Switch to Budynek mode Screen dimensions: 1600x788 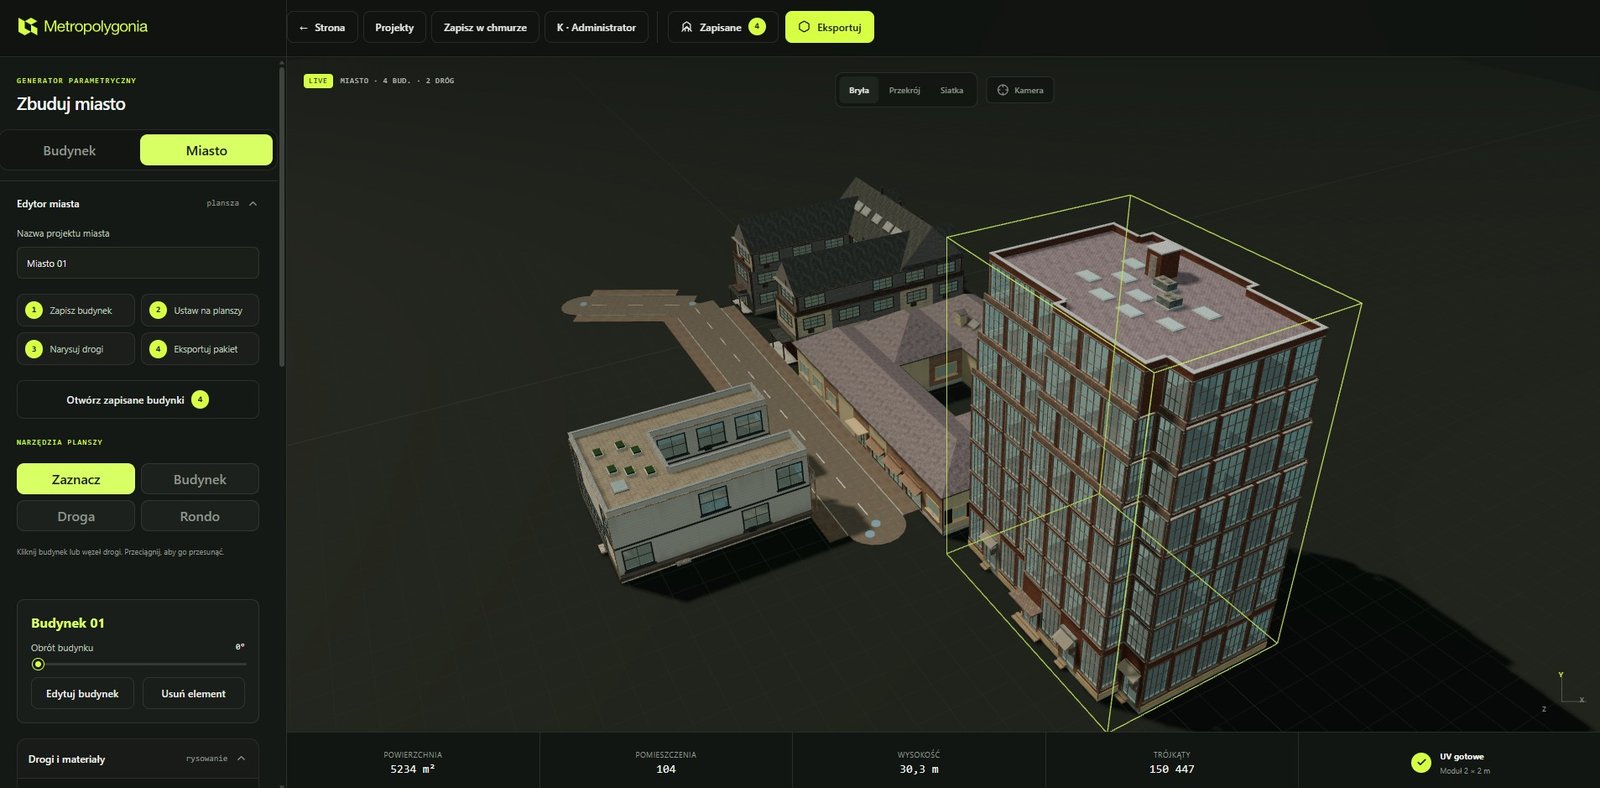click(x=69, y=150)
